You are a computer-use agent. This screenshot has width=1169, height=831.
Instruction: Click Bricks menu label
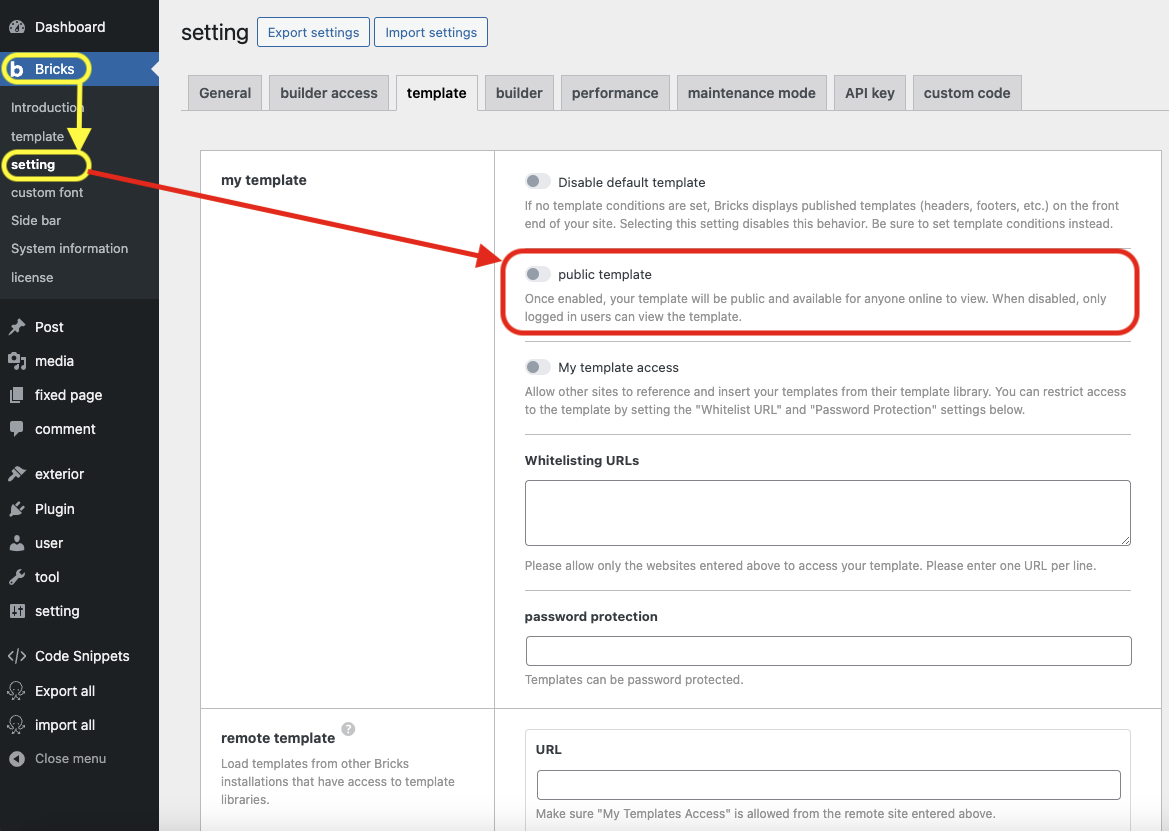click(54, 69)
